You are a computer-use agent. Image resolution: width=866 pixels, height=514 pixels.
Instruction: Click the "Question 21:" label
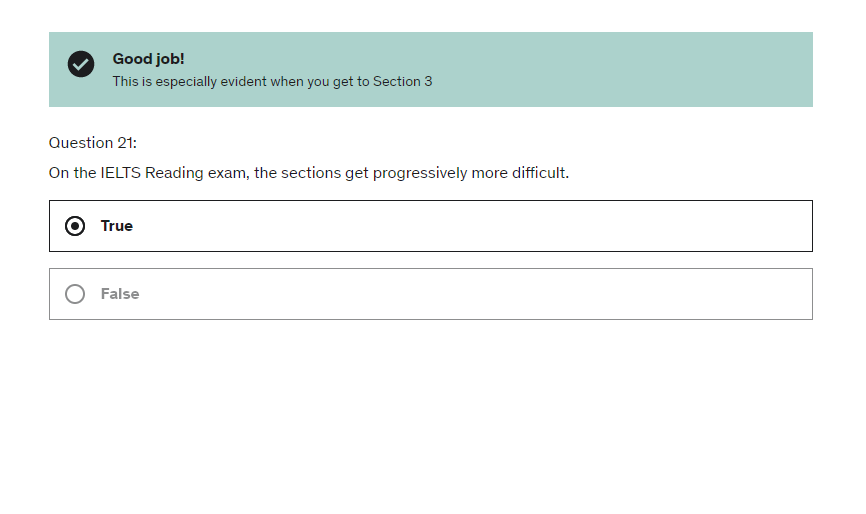pos(93,143)
